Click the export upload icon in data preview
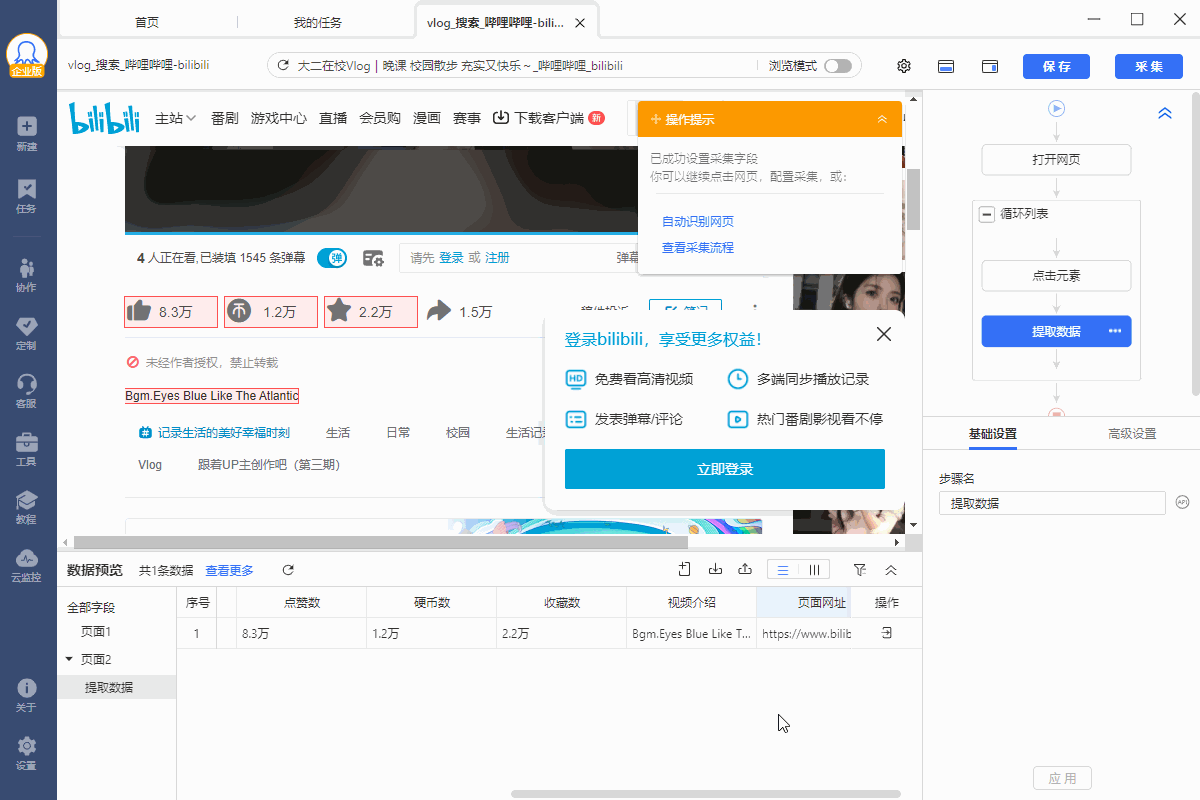The width and height of the screenshot is (1200, 800). [x=745, y=569]
